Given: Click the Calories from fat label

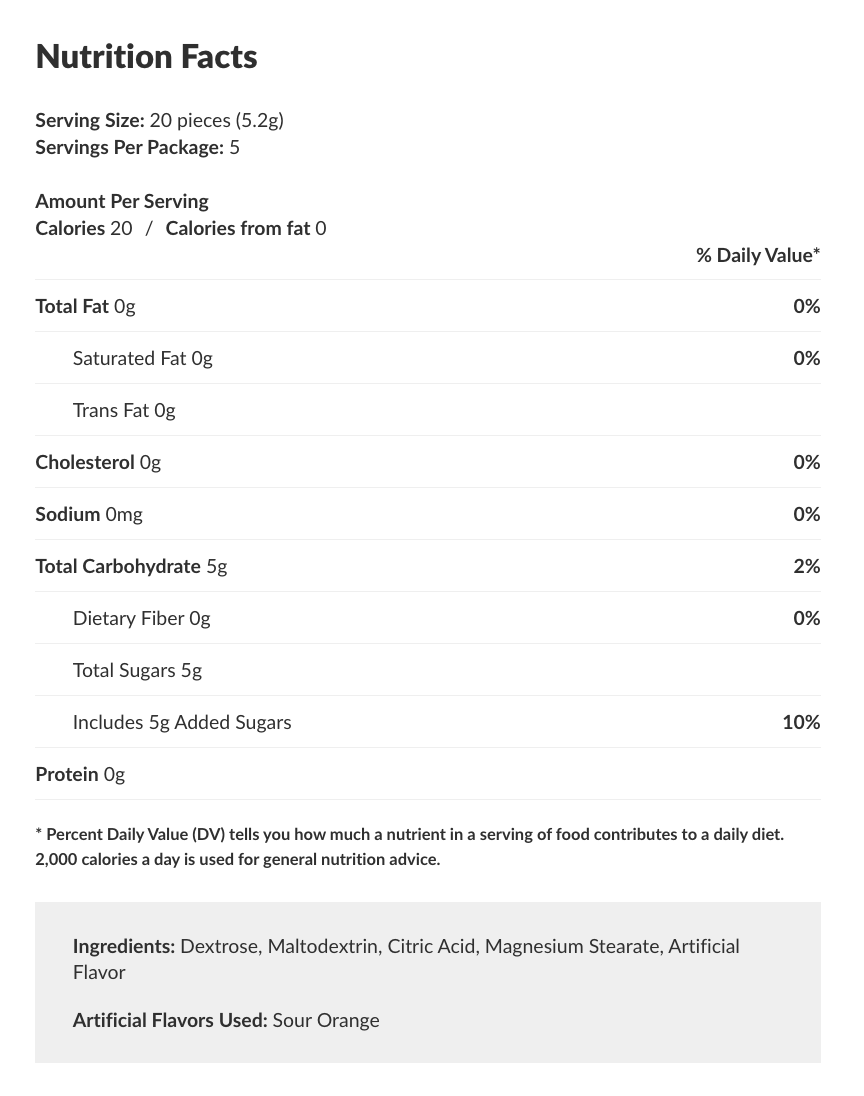Looking at the screenshot, I should click(238, 228).
